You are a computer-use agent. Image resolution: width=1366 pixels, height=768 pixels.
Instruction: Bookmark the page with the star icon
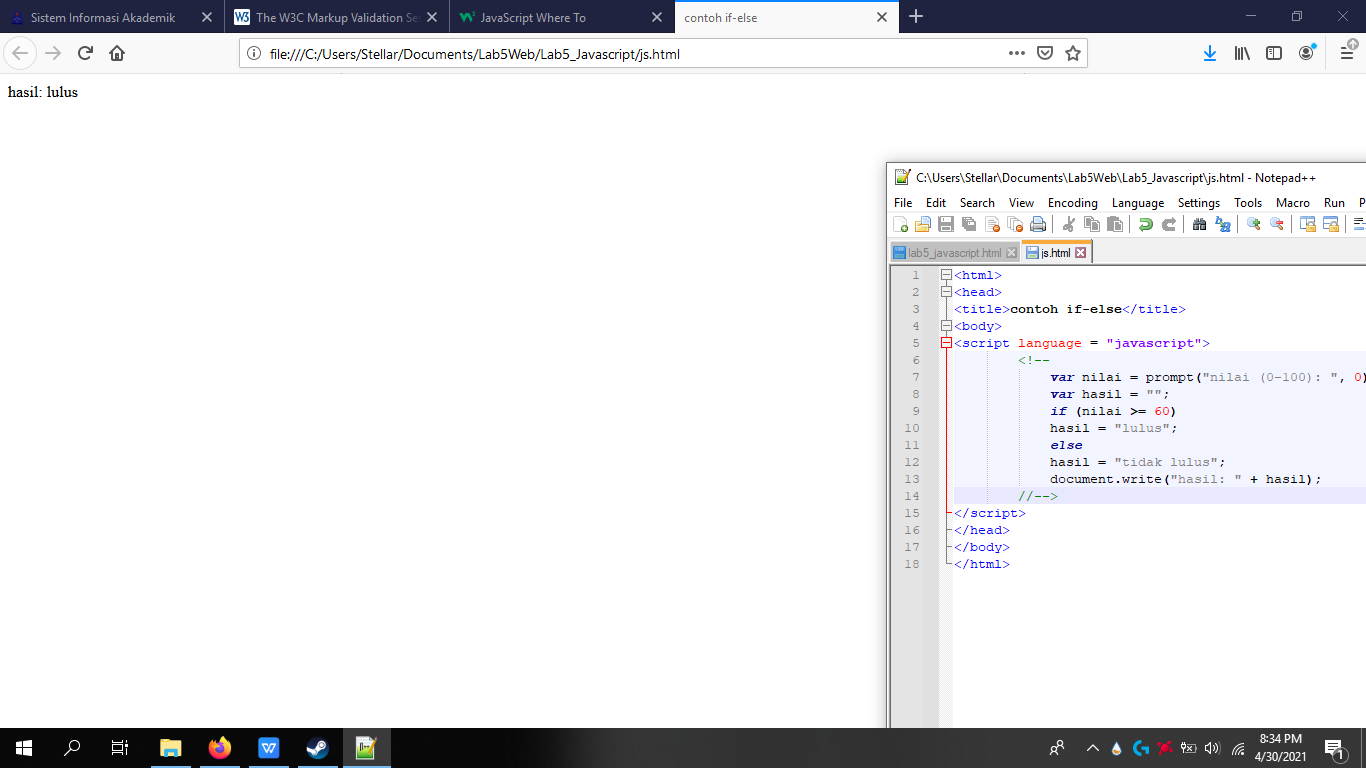[x=1073, y=52]
